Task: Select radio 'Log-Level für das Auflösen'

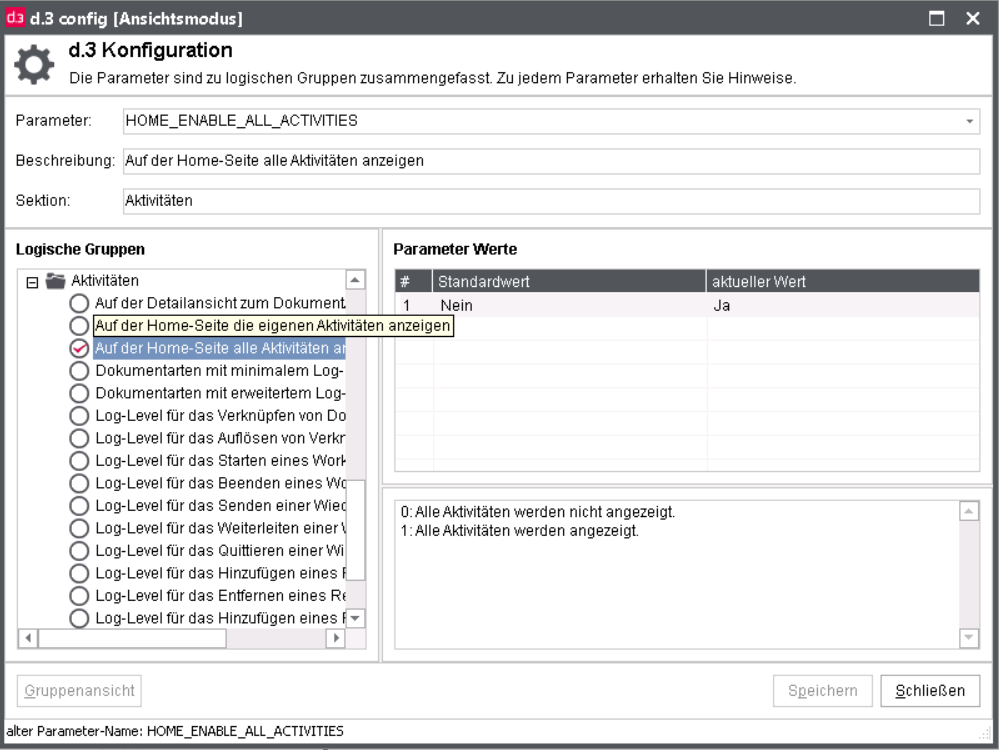Action: (x=79, y=438)
